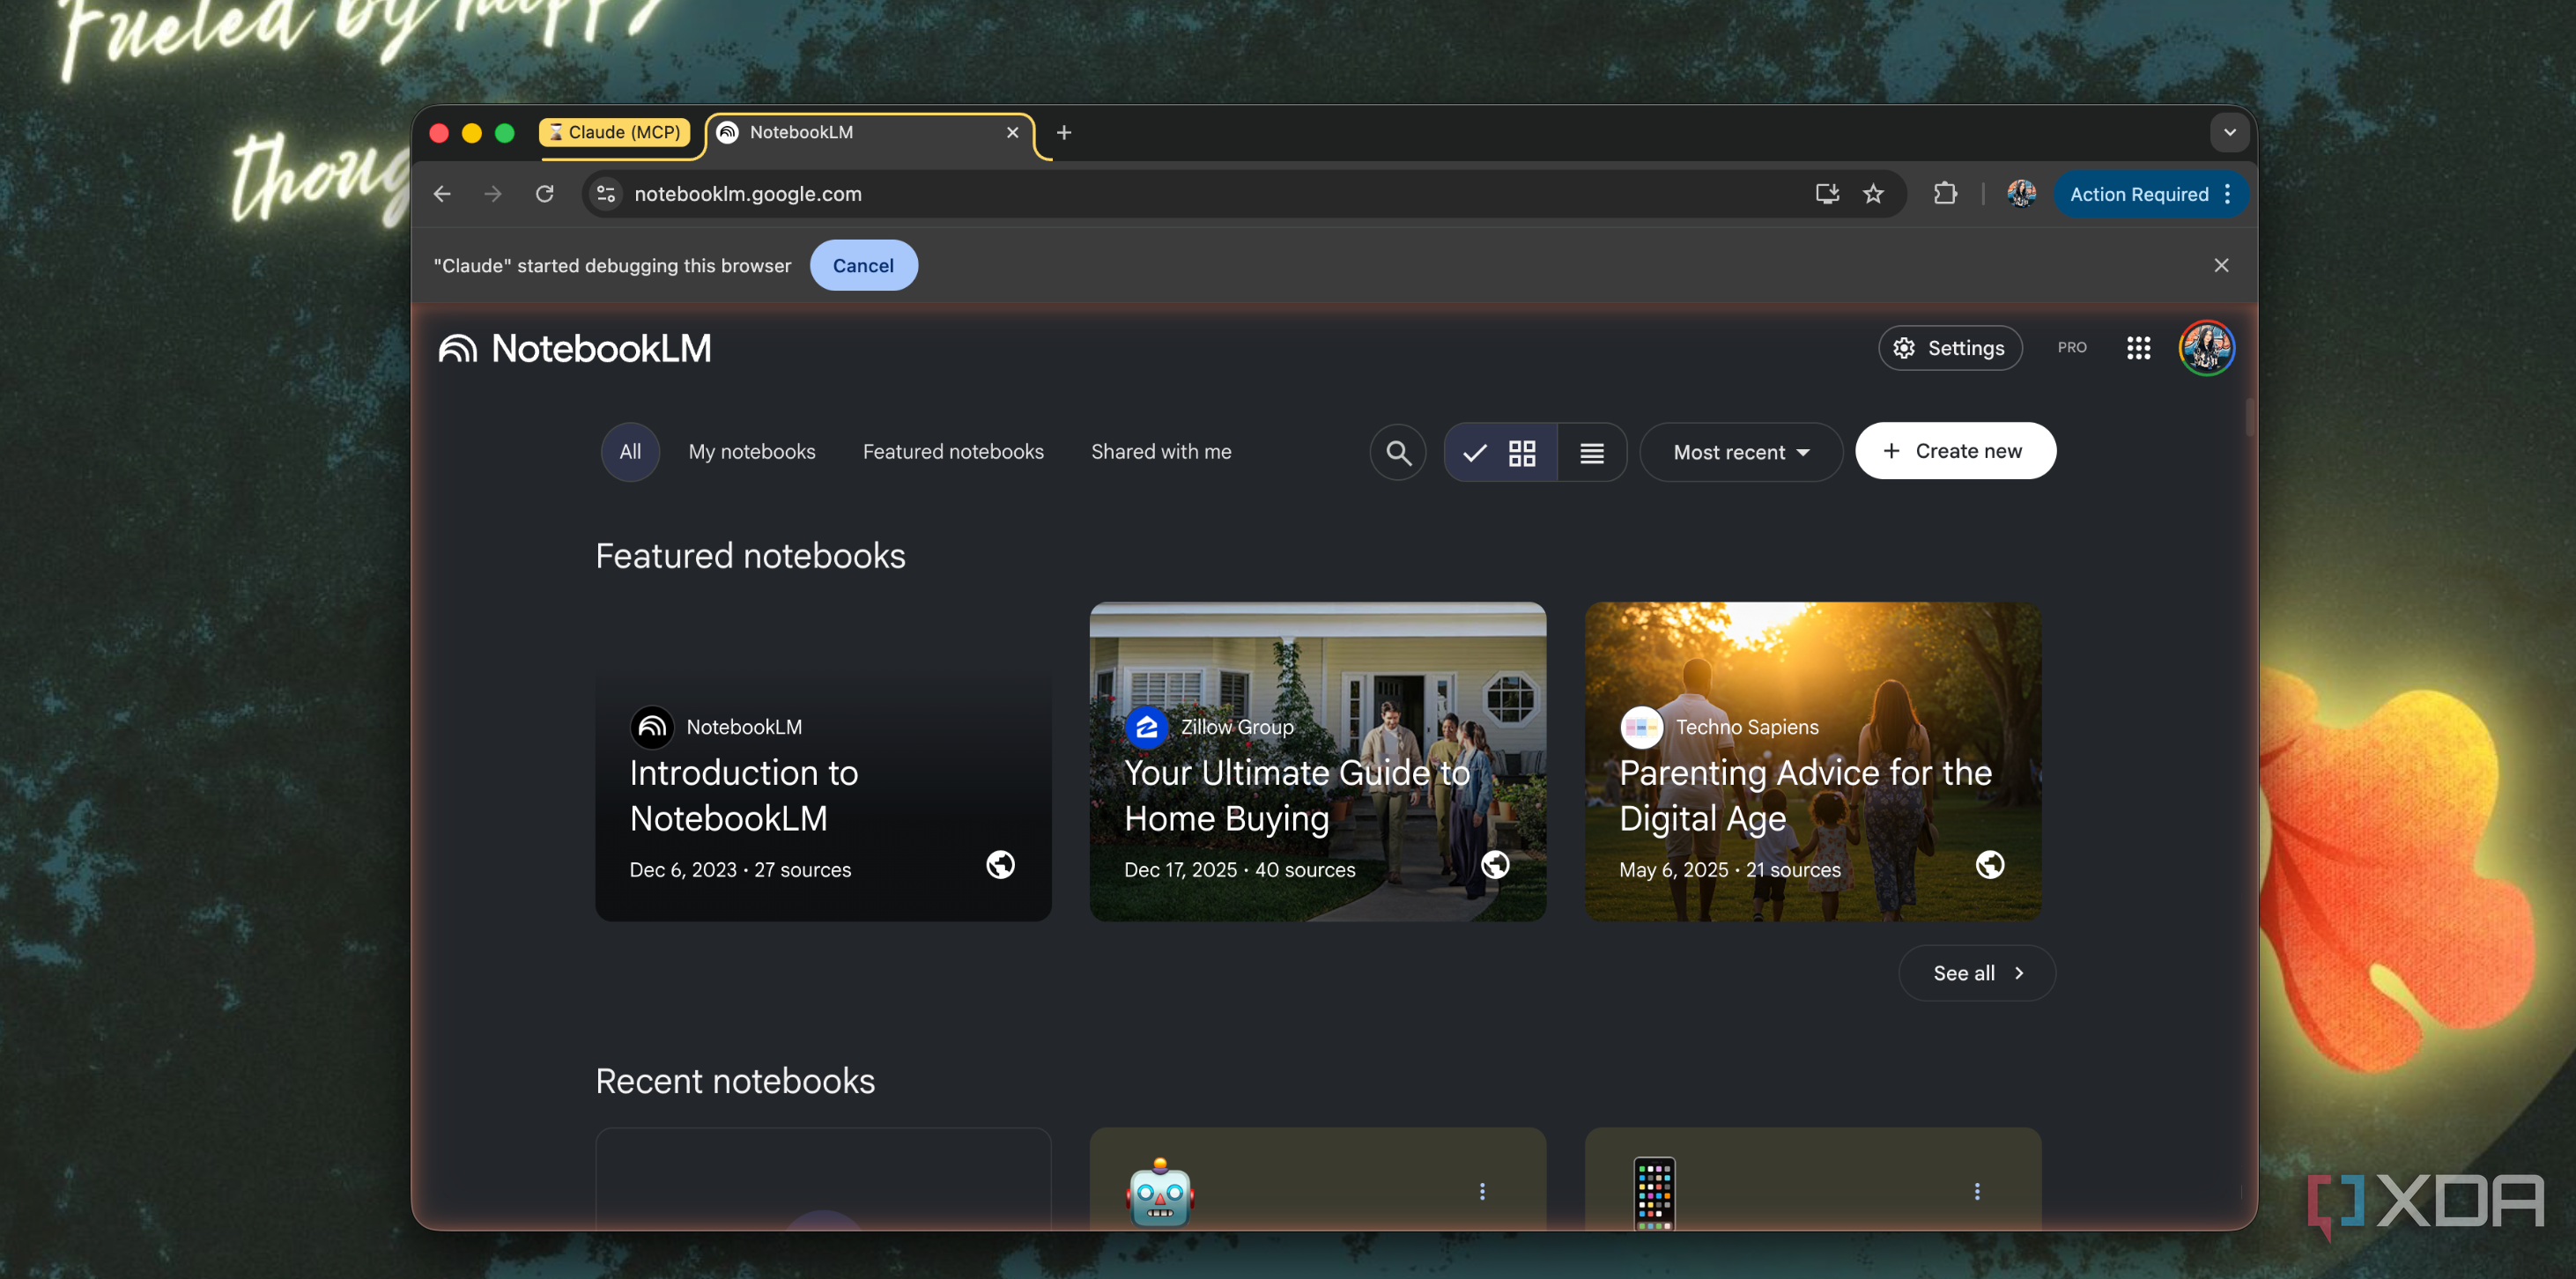This screenshot has width=2576, height=1279.
Task: Open Introduction to NotebookLM notebook card
Action: tap(823, 761)
